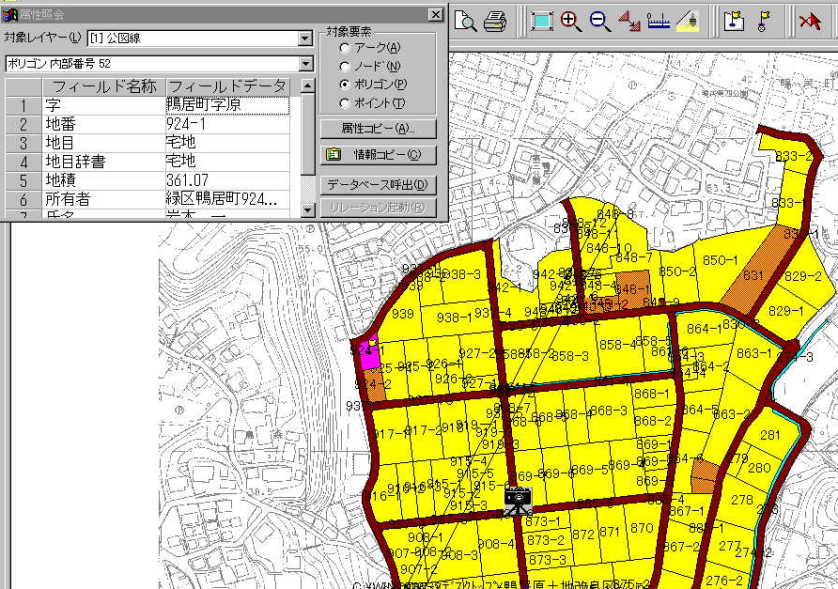Select the ポイント(T) radio button
The width and height of the screenshot is (838, 589).
[346, 103]
